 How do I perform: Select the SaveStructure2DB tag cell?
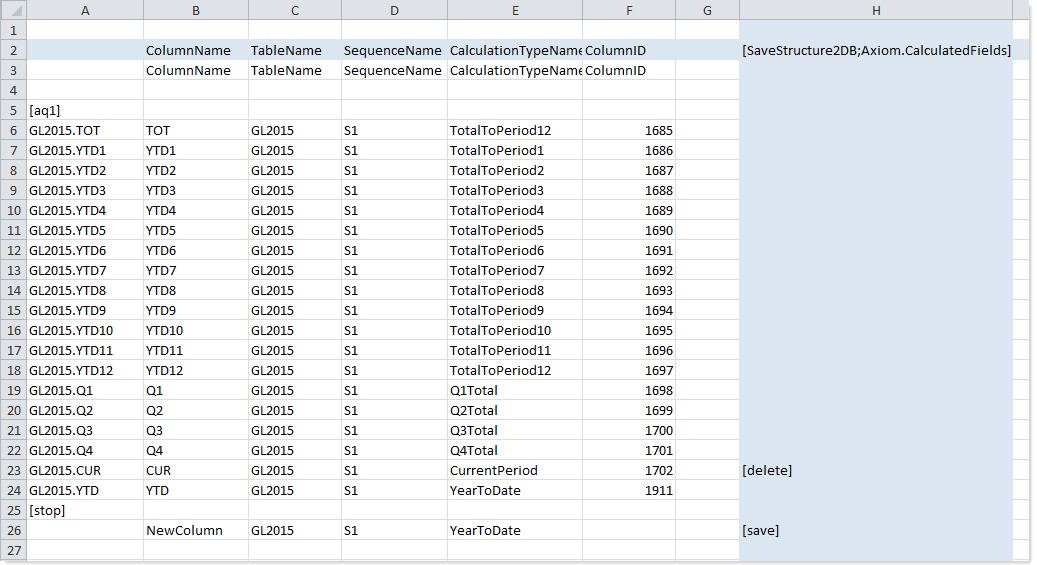(x=875, y=50)
